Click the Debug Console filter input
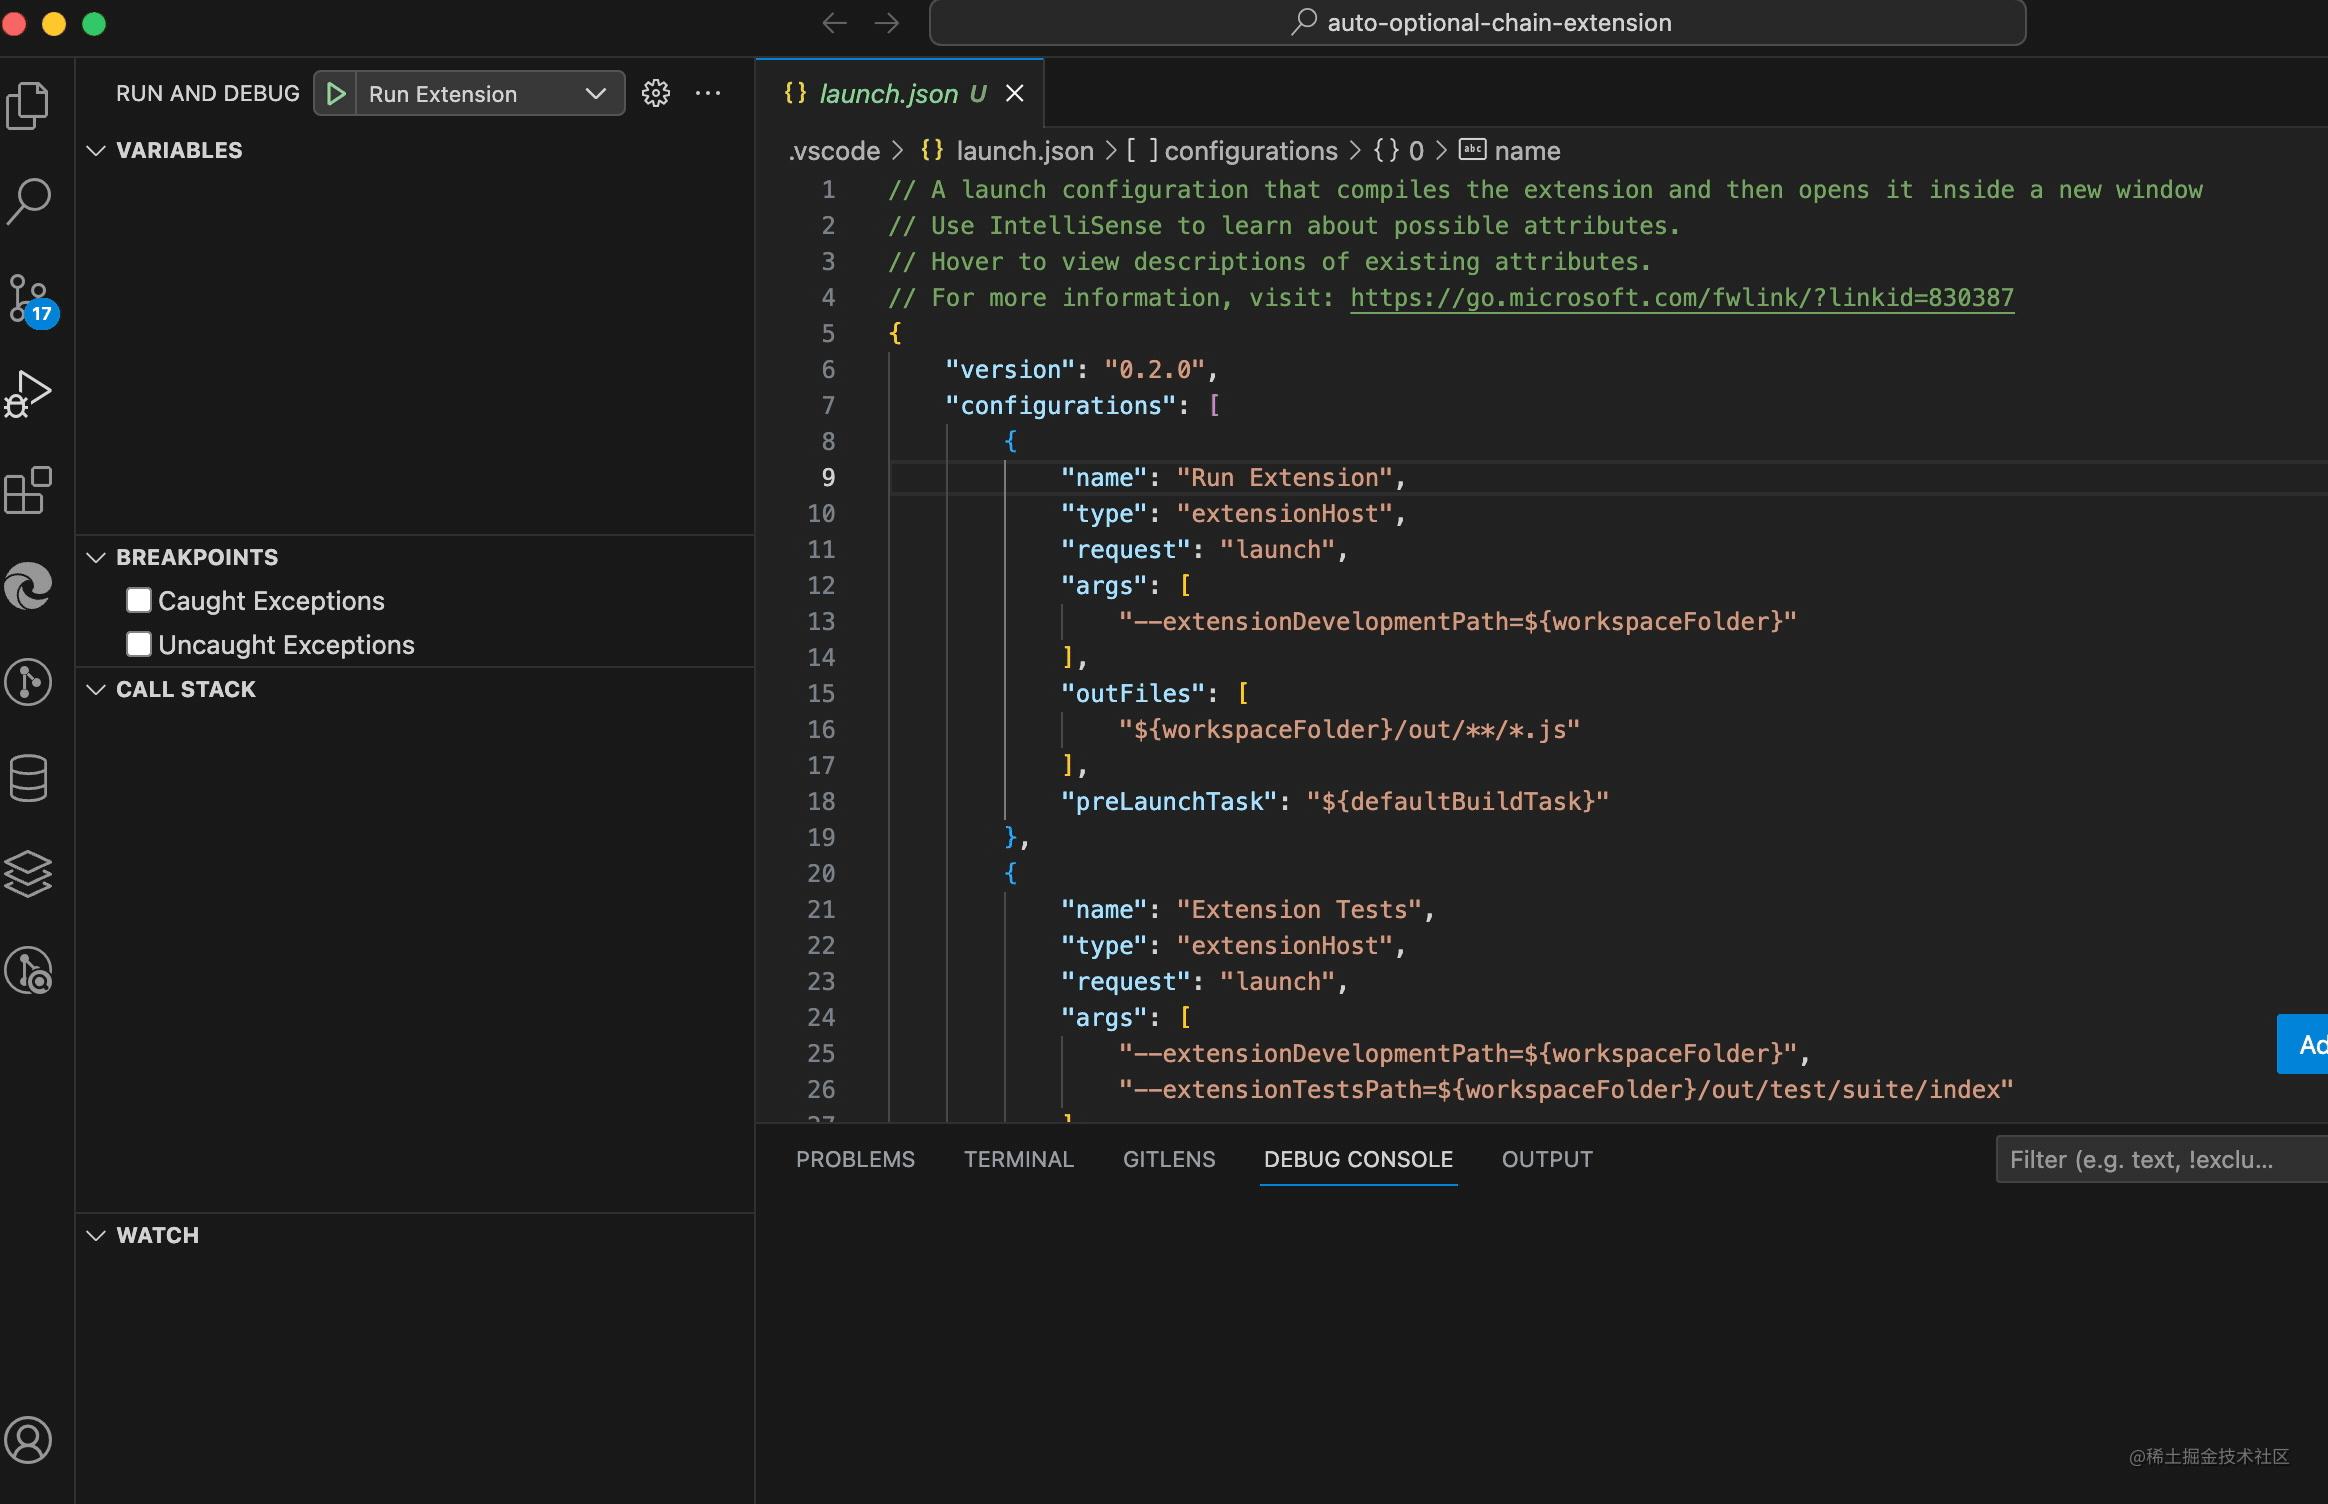The width and height of the screenshot is (2328, 1504). click(x=2158, y=1159)
